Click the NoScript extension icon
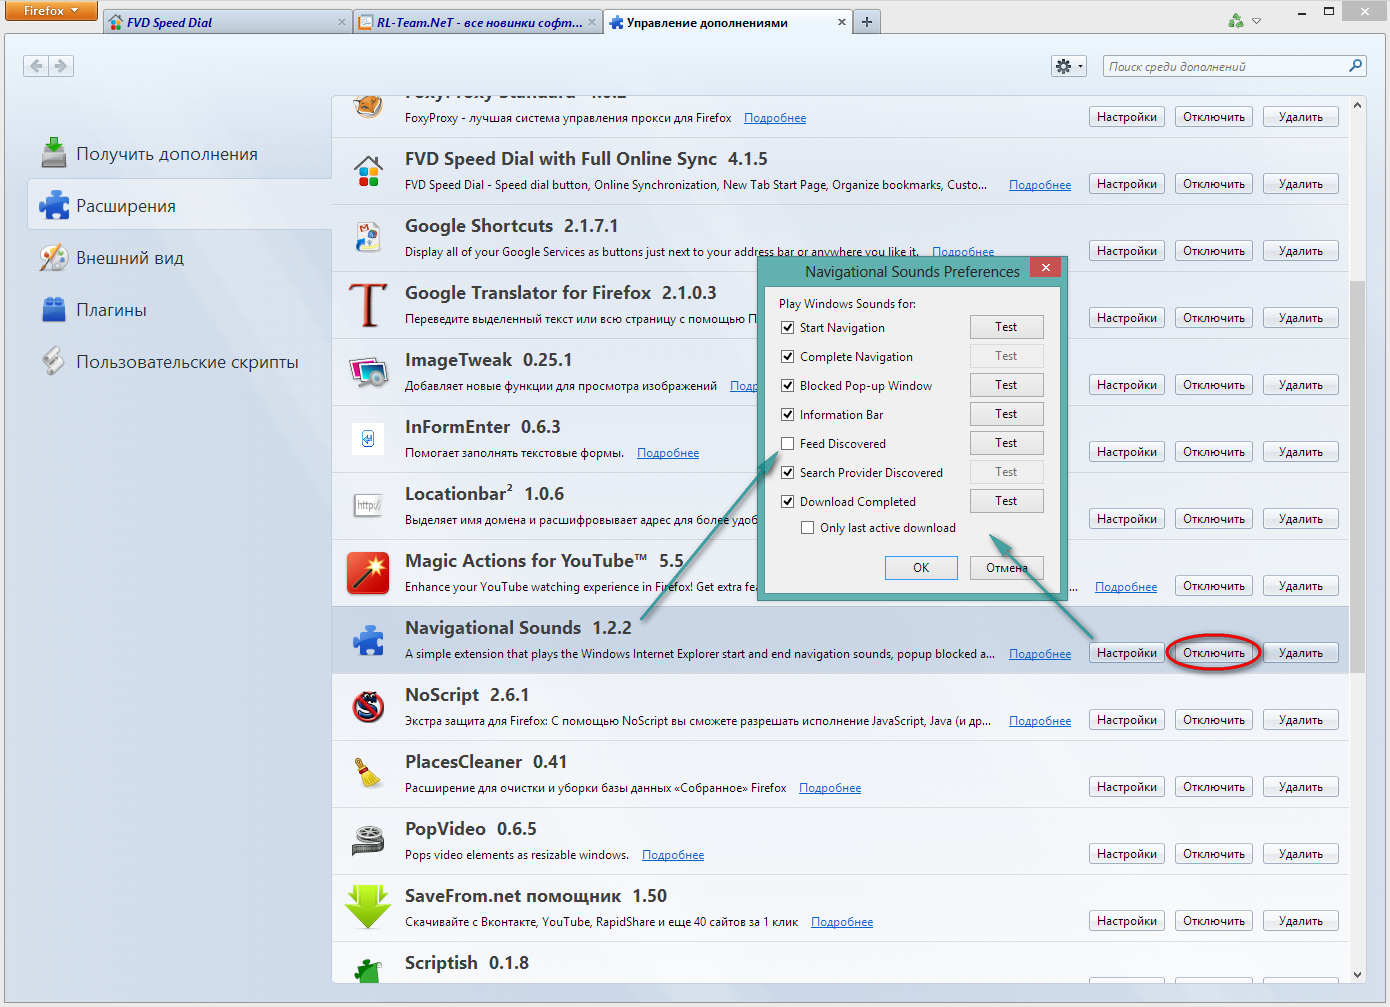Image resolution: width=1390 pixels, height=1007 pixels. [368, 707]
